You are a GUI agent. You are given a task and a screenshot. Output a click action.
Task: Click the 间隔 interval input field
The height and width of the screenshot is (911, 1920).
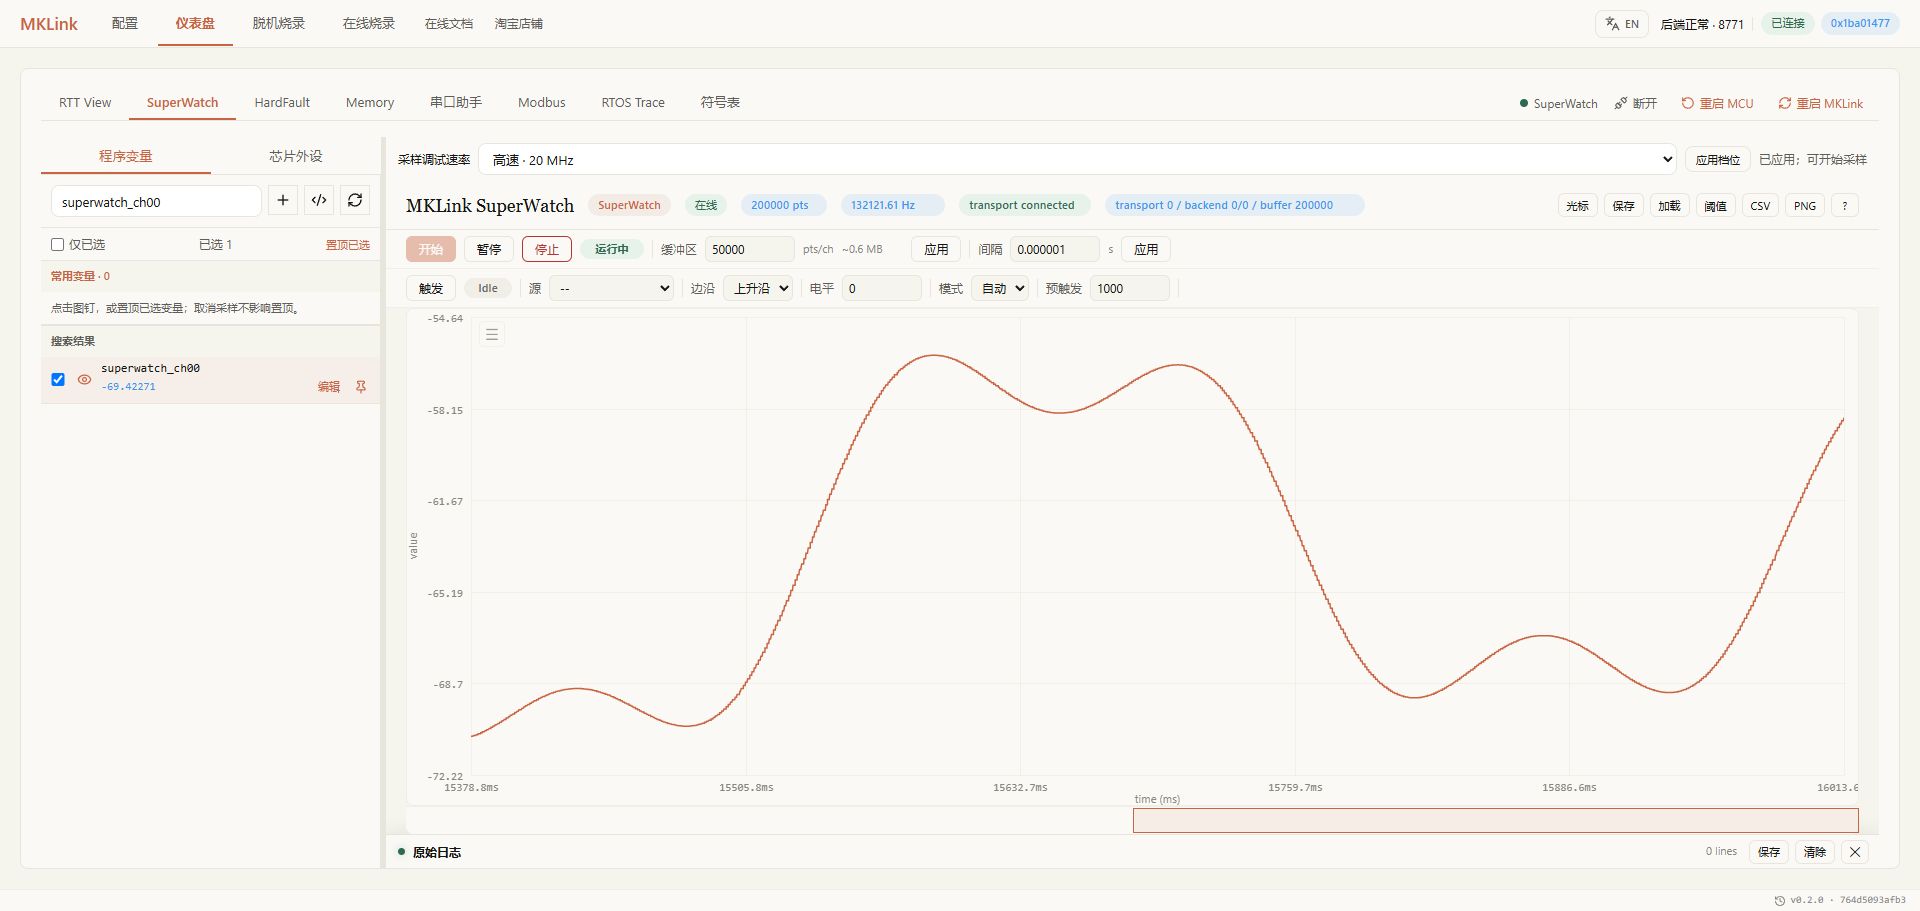[x=1054, y=250]
